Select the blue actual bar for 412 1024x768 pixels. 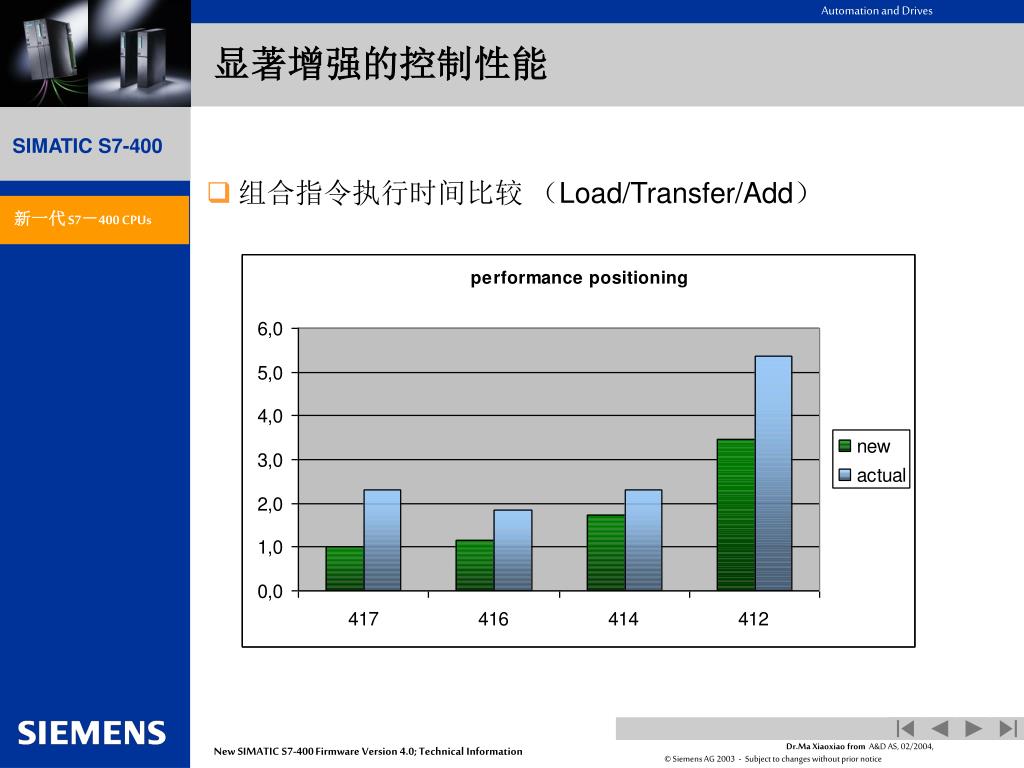point(774,473)
